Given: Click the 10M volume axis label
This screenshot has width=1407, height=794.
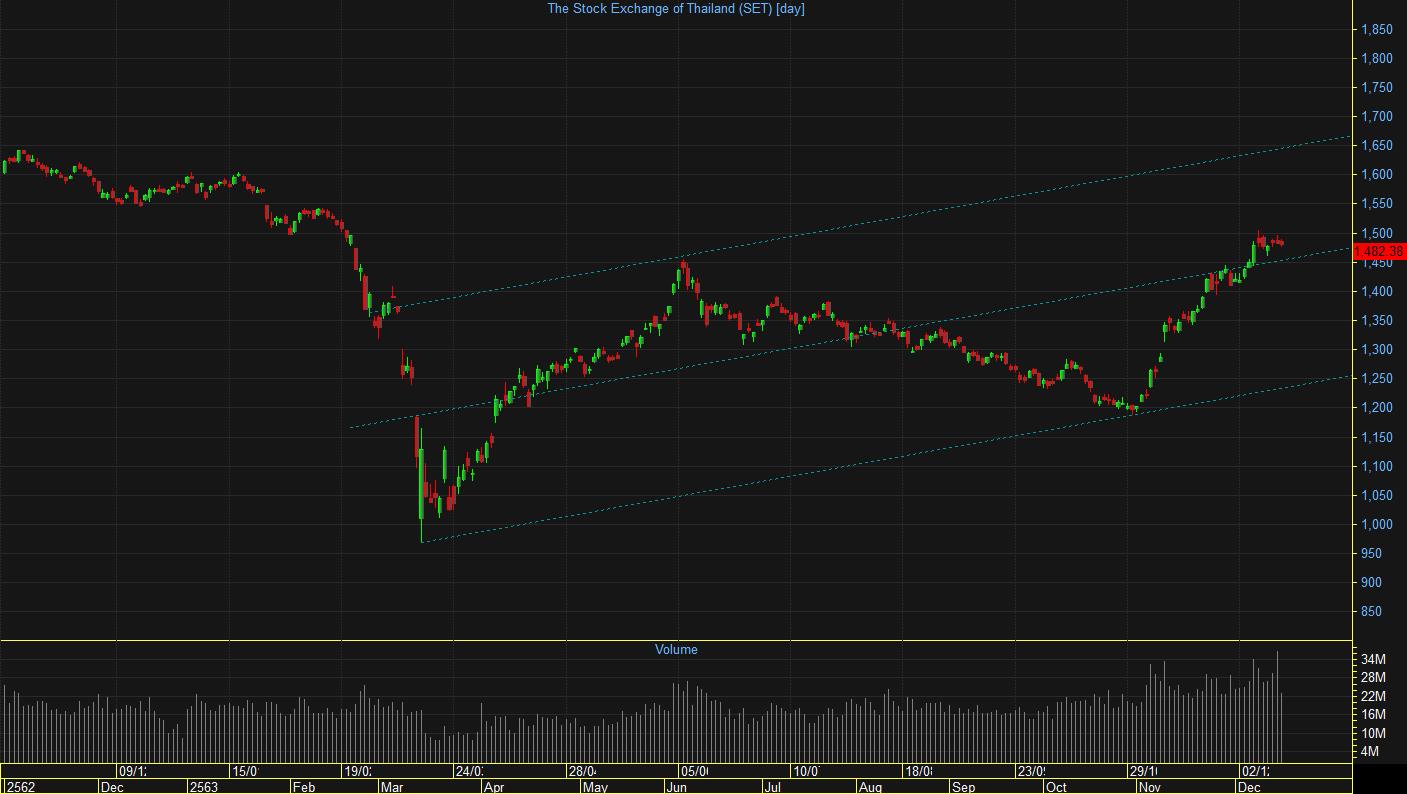Looking at the screenshot, I should pyautogui.click(x=1373, y=733).
